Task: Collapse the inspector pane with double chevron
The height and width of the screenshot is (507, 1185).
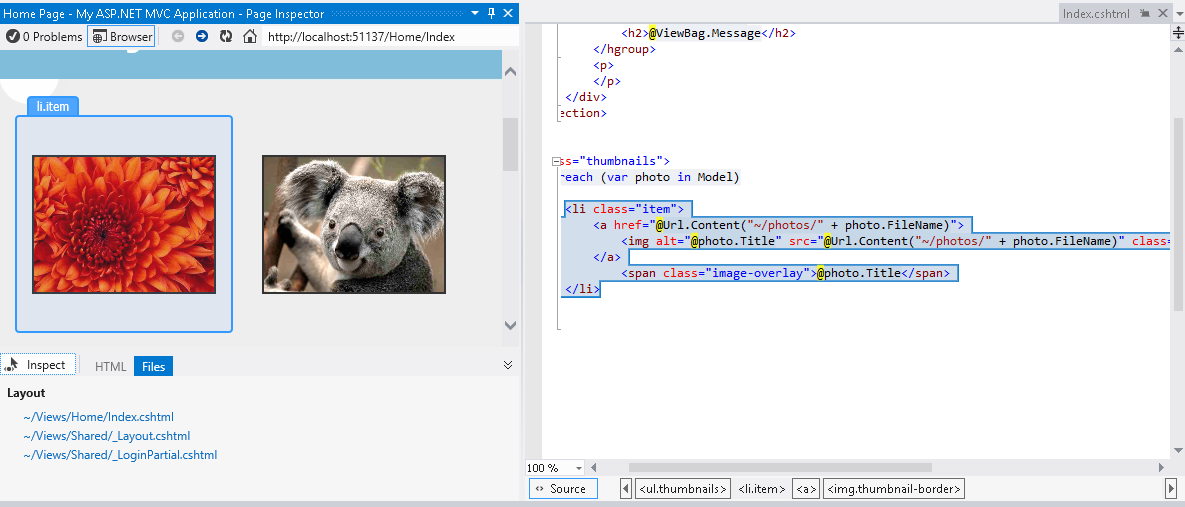Action: click(507, 365)
